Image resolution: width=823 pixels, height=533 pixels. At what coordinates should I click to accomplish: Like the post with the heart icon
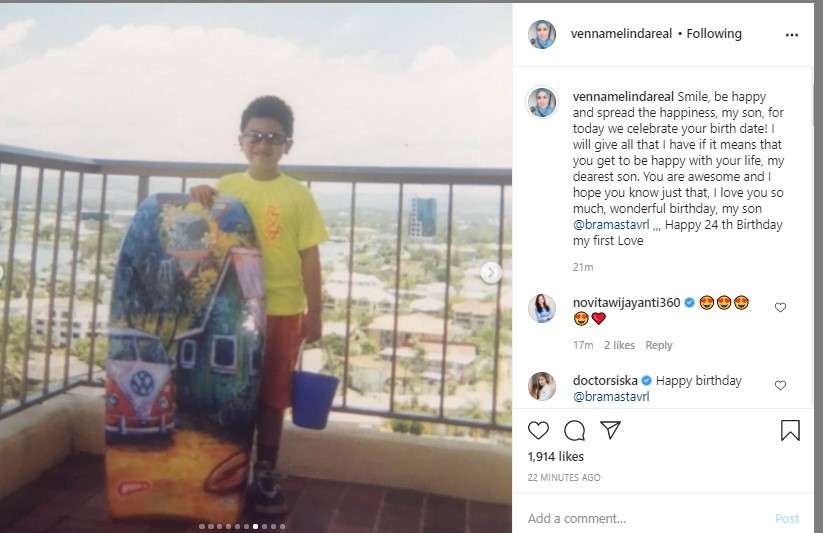pos(538,430)
